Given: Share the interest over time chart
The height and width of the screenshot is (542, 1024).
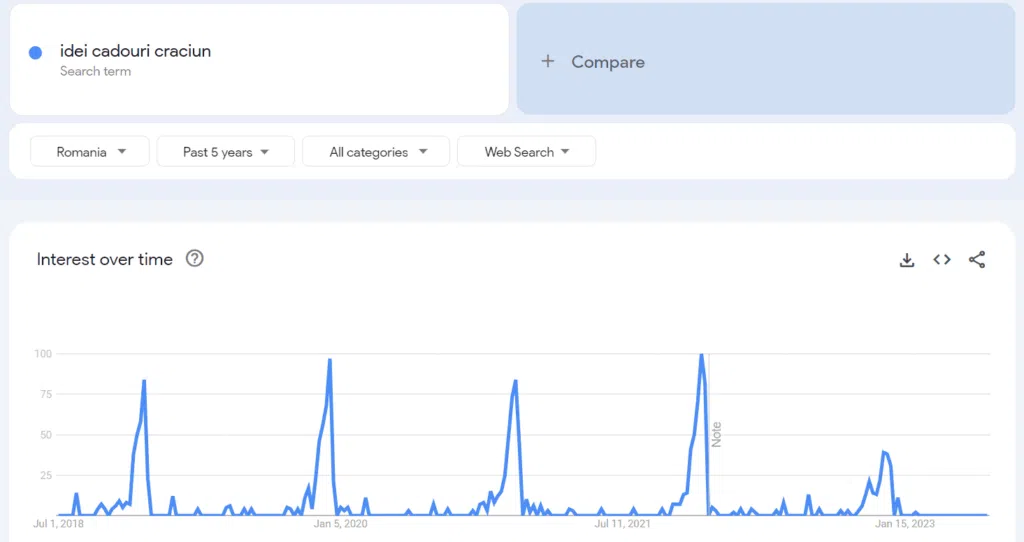Looking at the screenshot, I should tap(977, 260).
